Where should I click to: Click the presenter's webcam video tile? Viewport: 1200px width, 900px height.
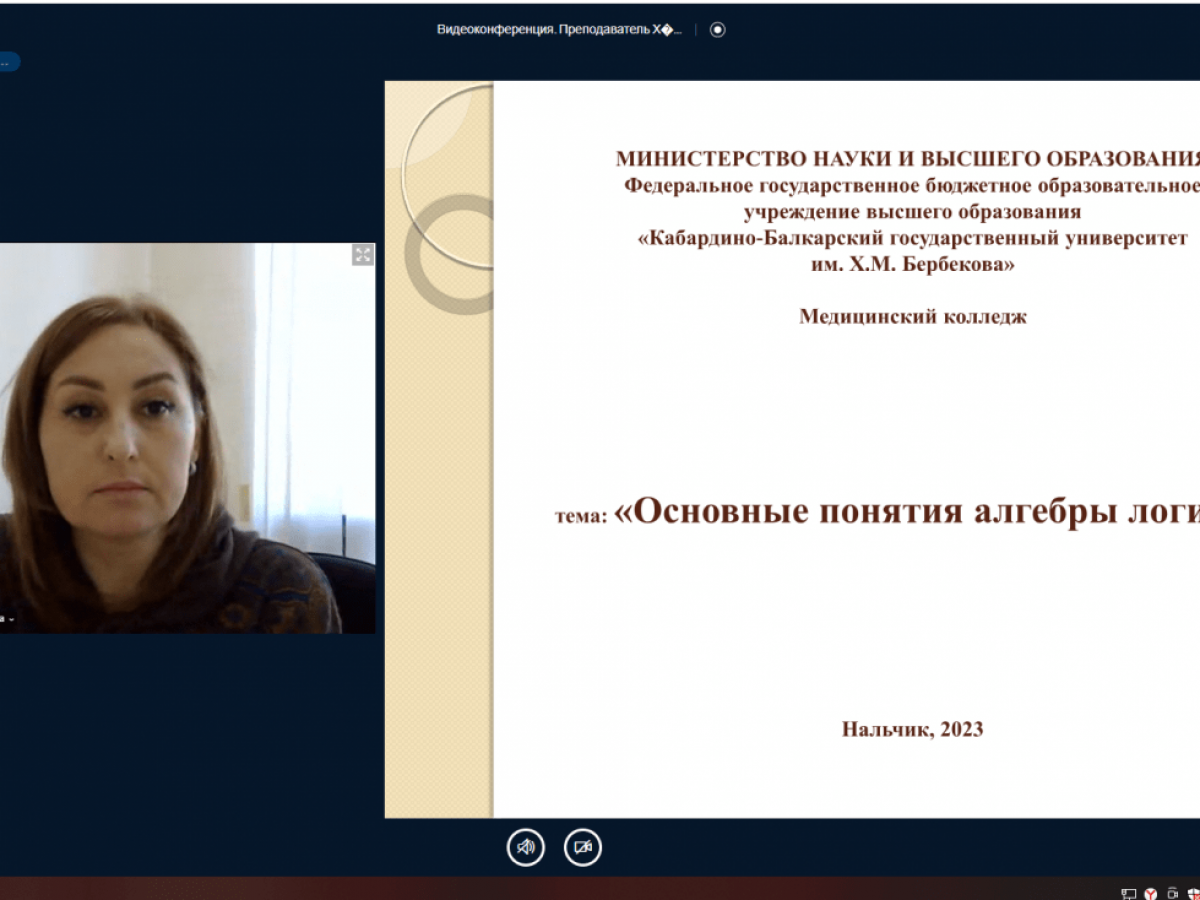[188, 438]
